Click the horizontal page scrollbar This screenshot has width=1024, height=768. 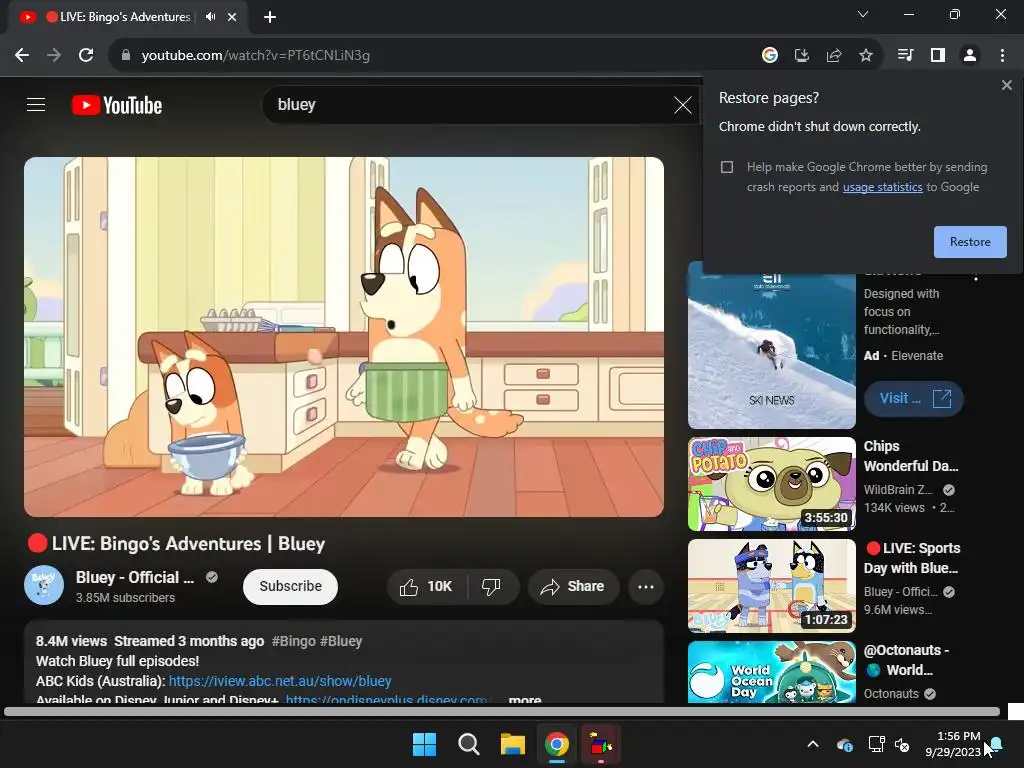(502, 712)
